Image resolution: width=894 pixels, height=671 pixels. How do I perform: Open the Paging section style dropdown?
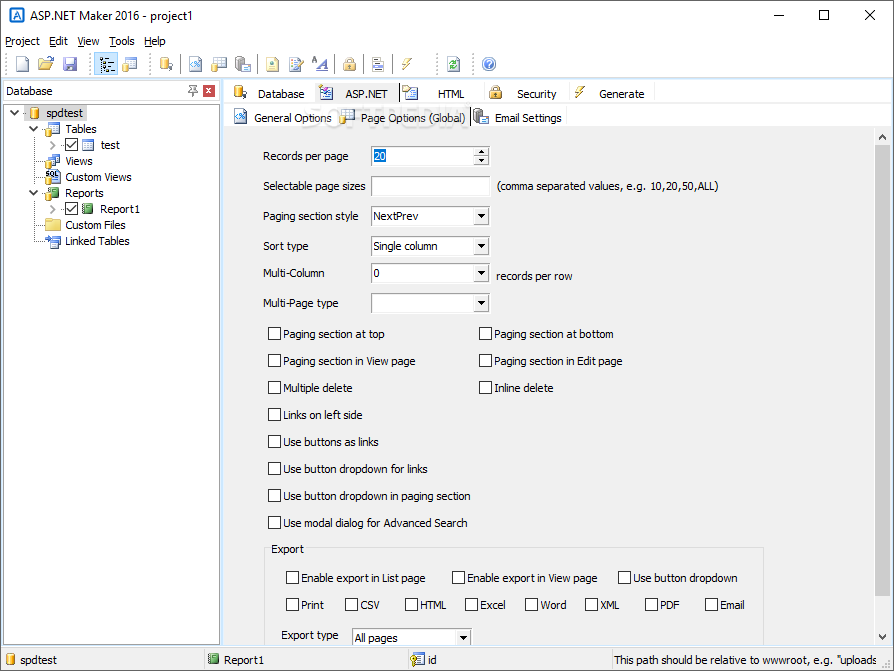(x=481, y=216)
